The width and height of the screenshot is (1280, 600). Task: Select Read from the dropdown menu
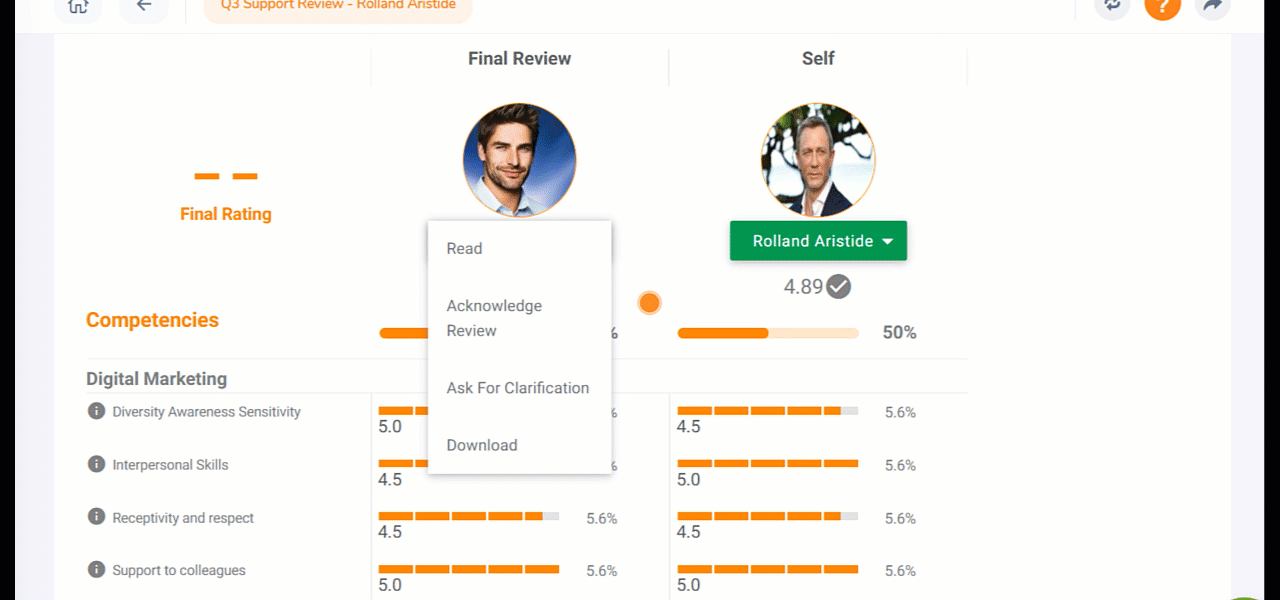[x=464, y=248]
